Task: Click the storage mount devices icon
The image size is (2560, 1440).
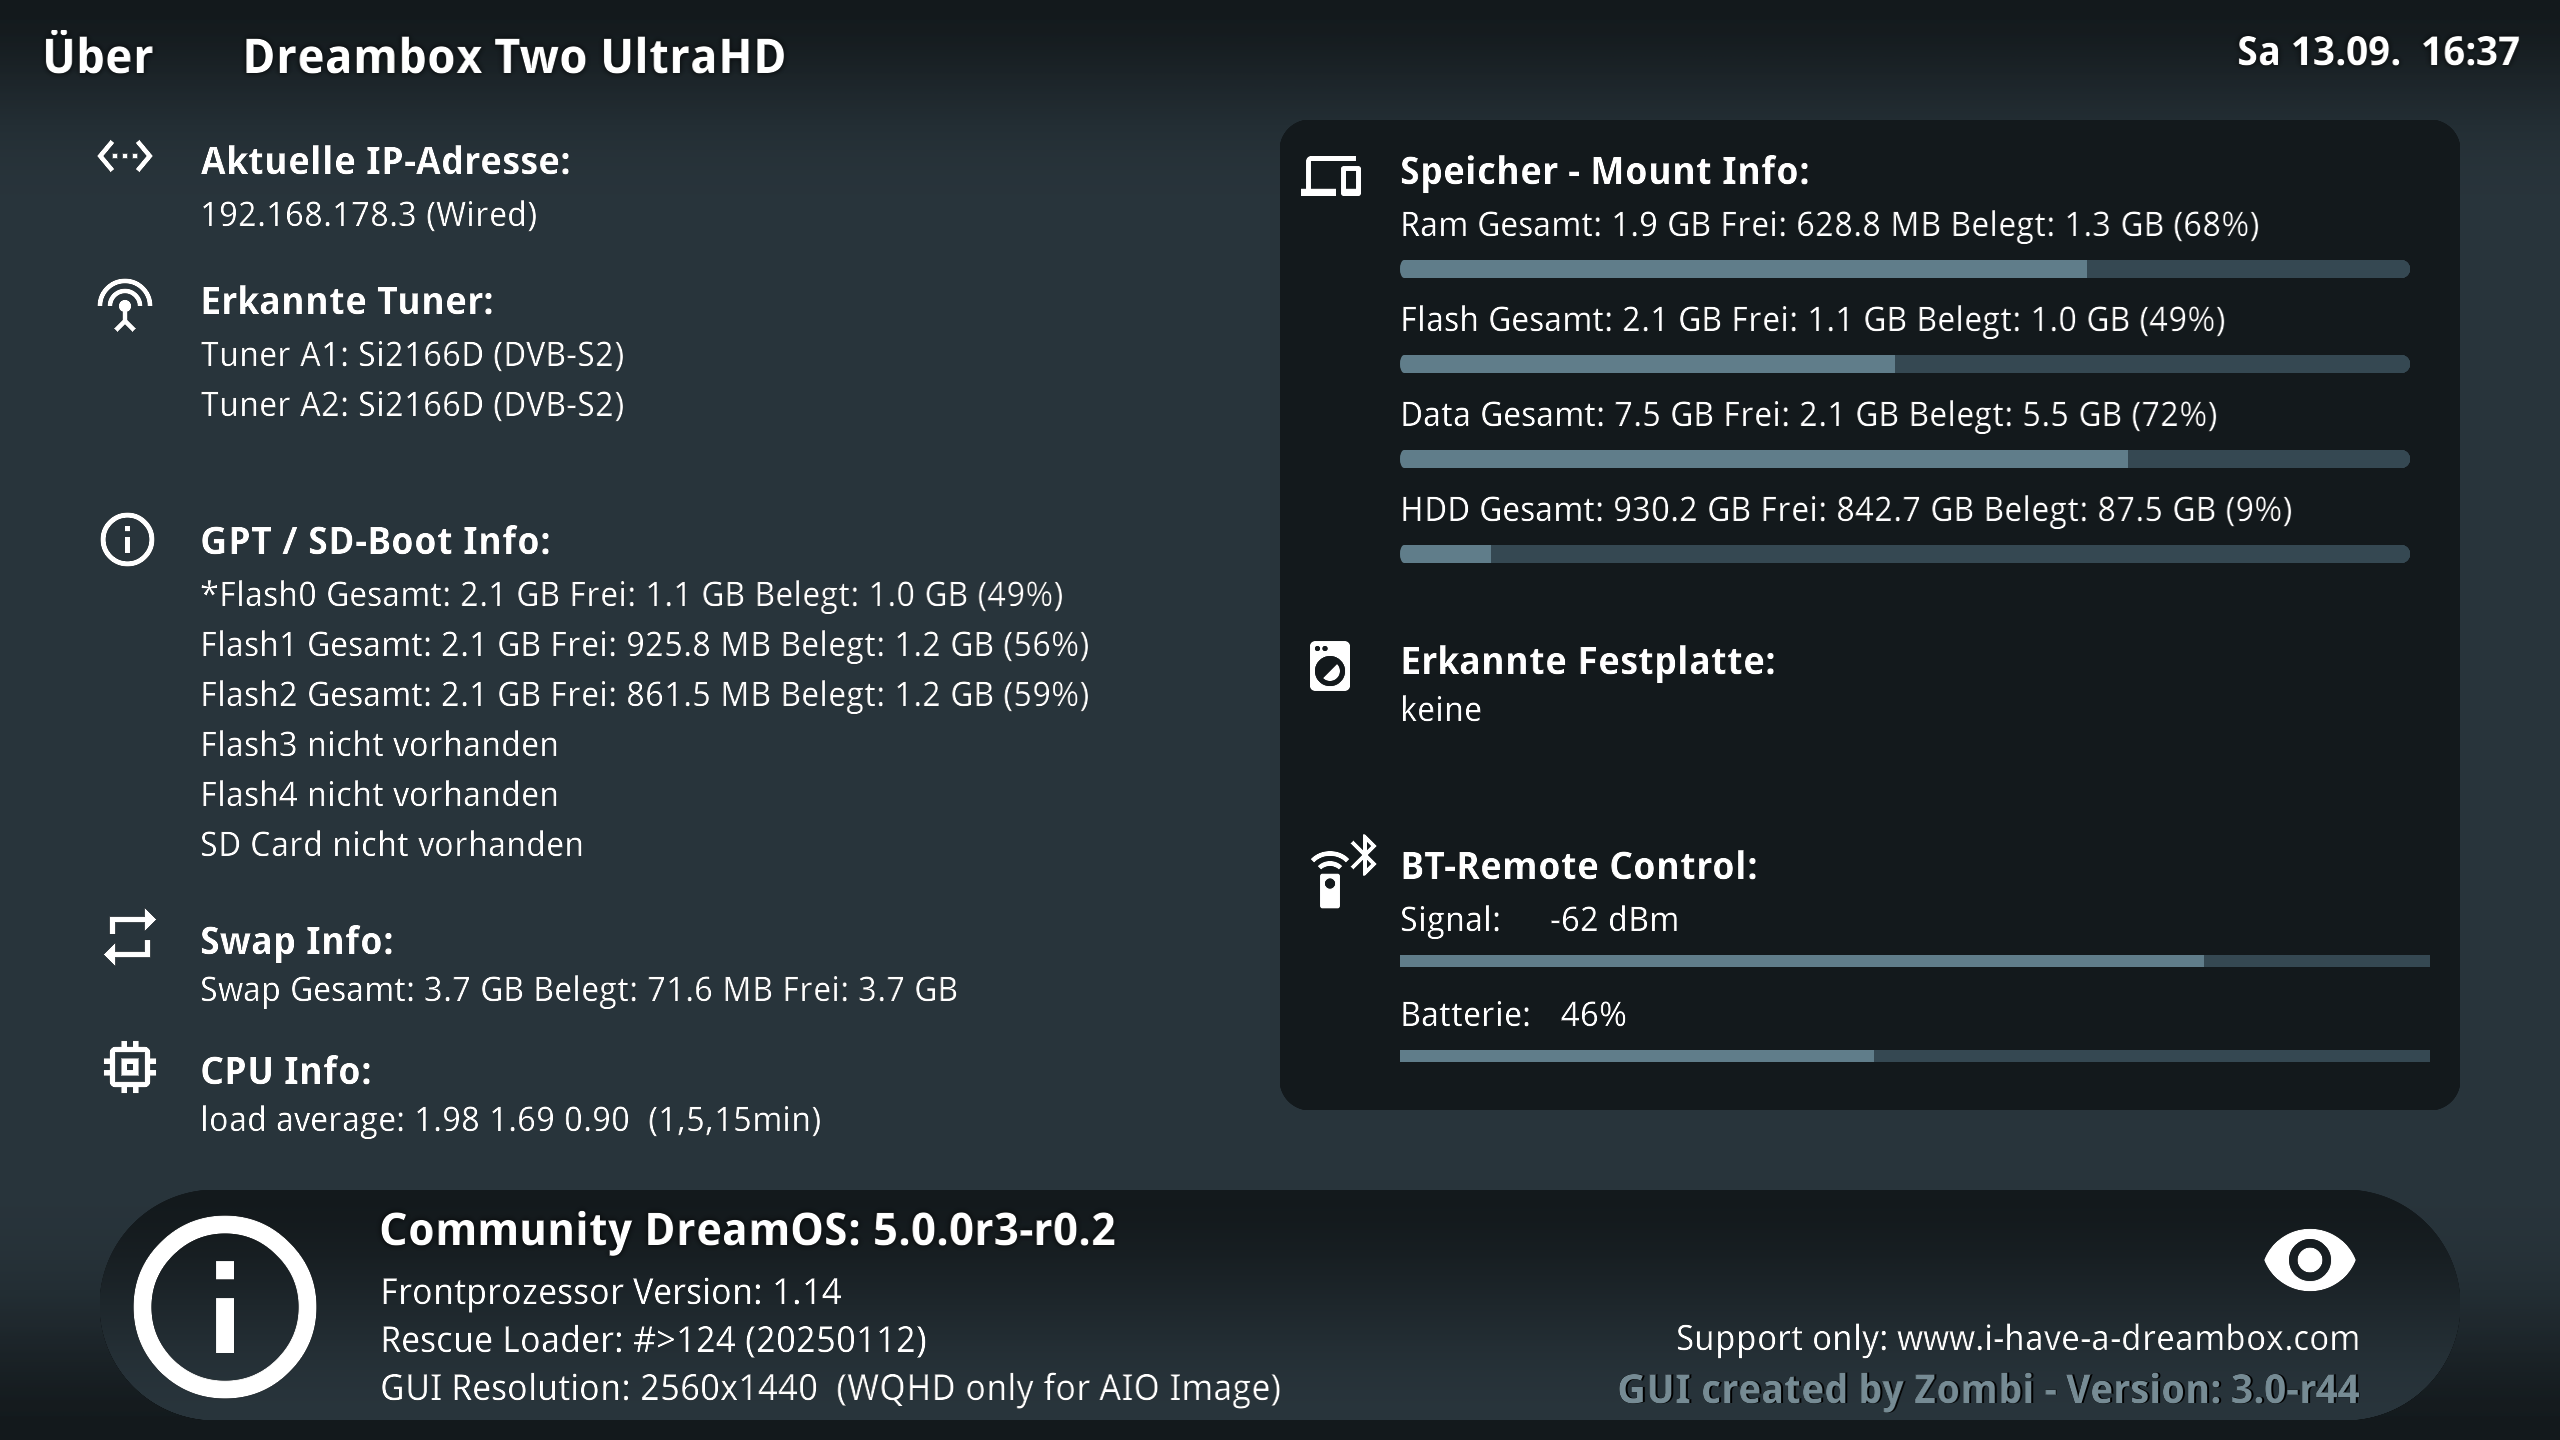Action: click(1330, 176)
